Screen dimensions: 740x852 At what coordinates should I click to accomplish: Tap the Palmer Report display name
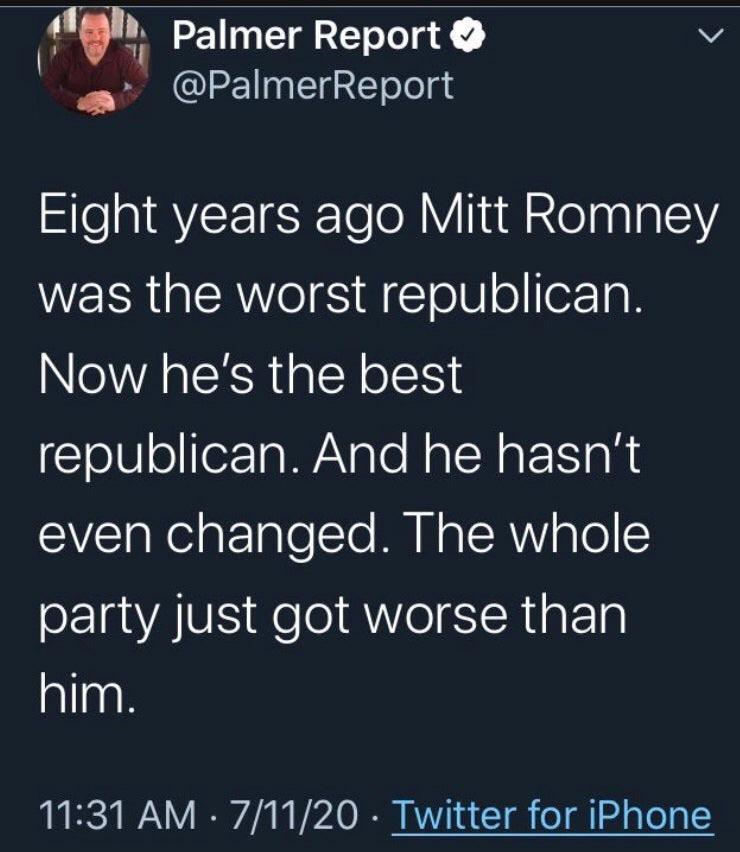click(306, 36)
